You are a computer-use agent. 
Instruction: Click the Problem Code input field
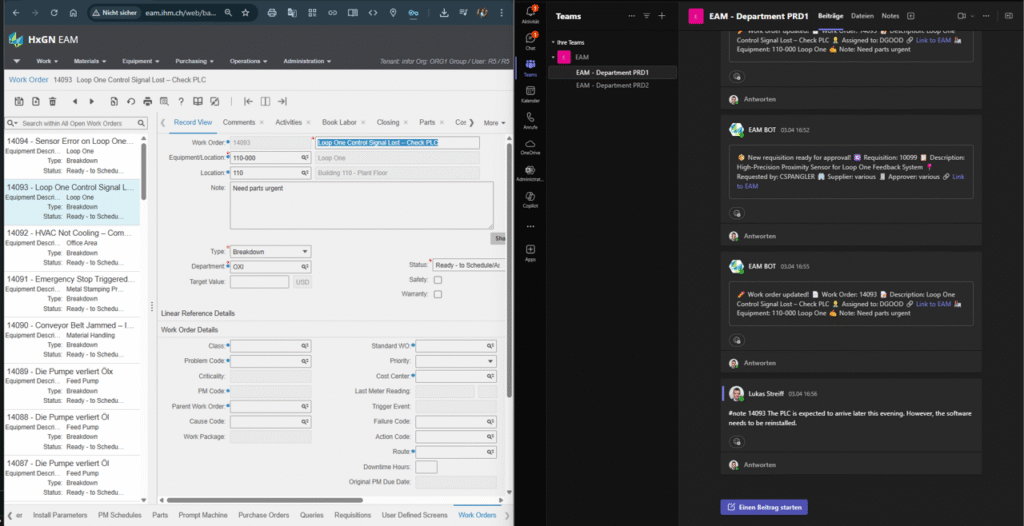pyautogui.click(x=265, y=361)
